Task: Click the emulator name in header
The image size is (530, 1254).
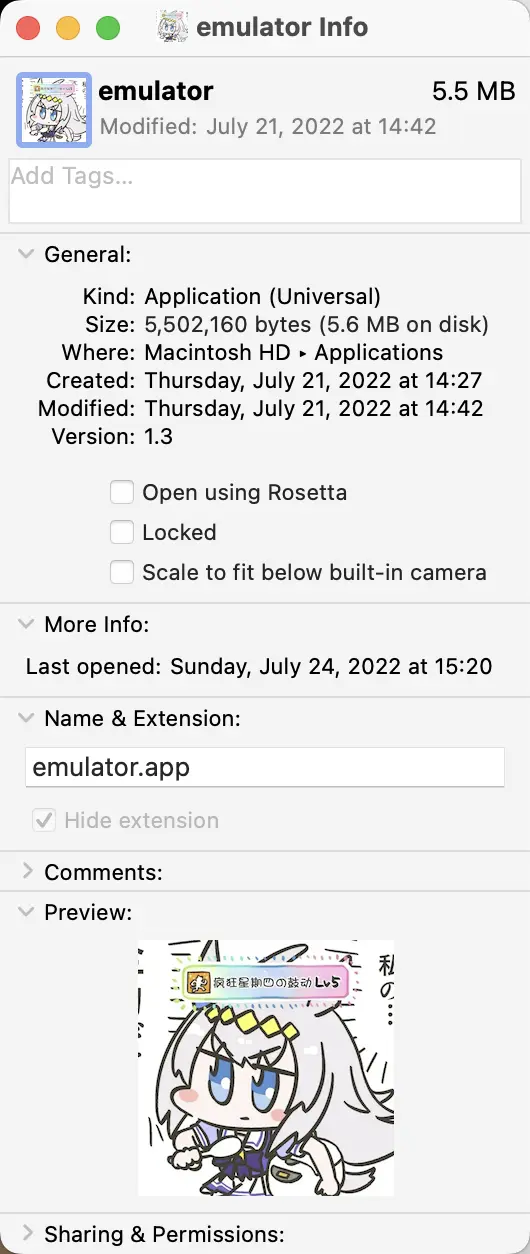Action: coord(156,91)
